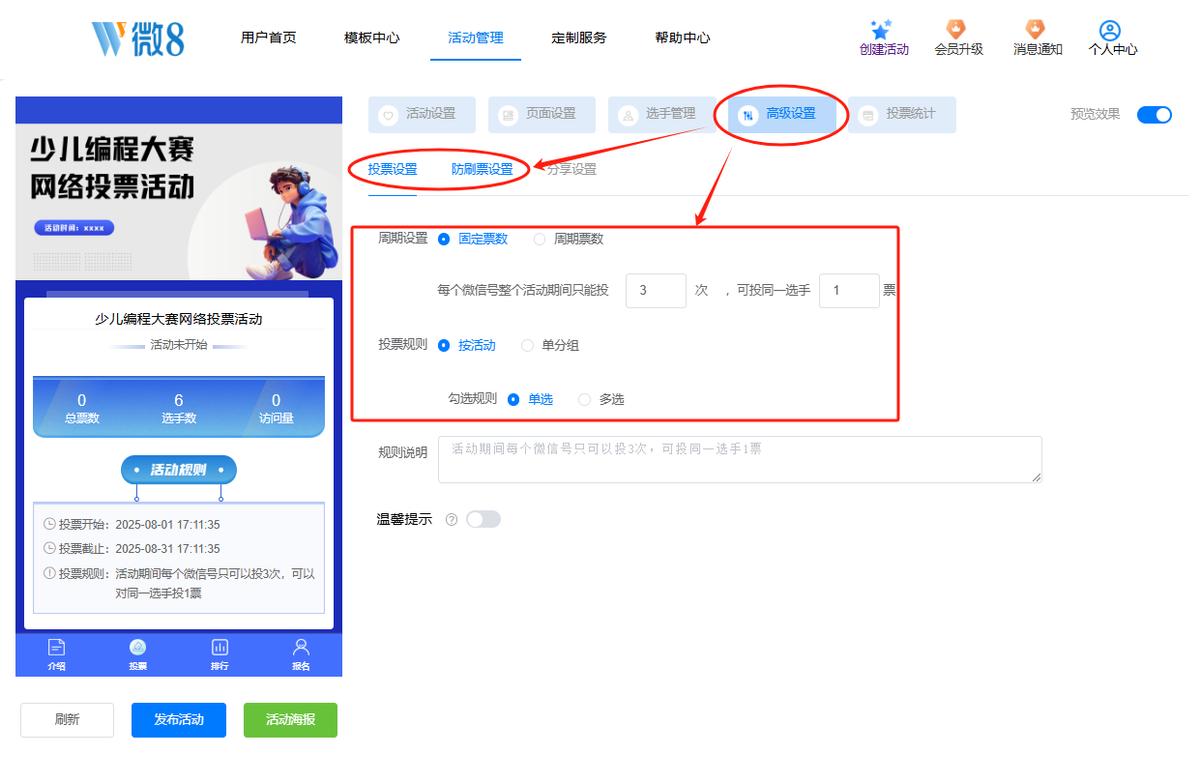
Task: Open the 分享设置 sub-tab
Action: (572, 170)
